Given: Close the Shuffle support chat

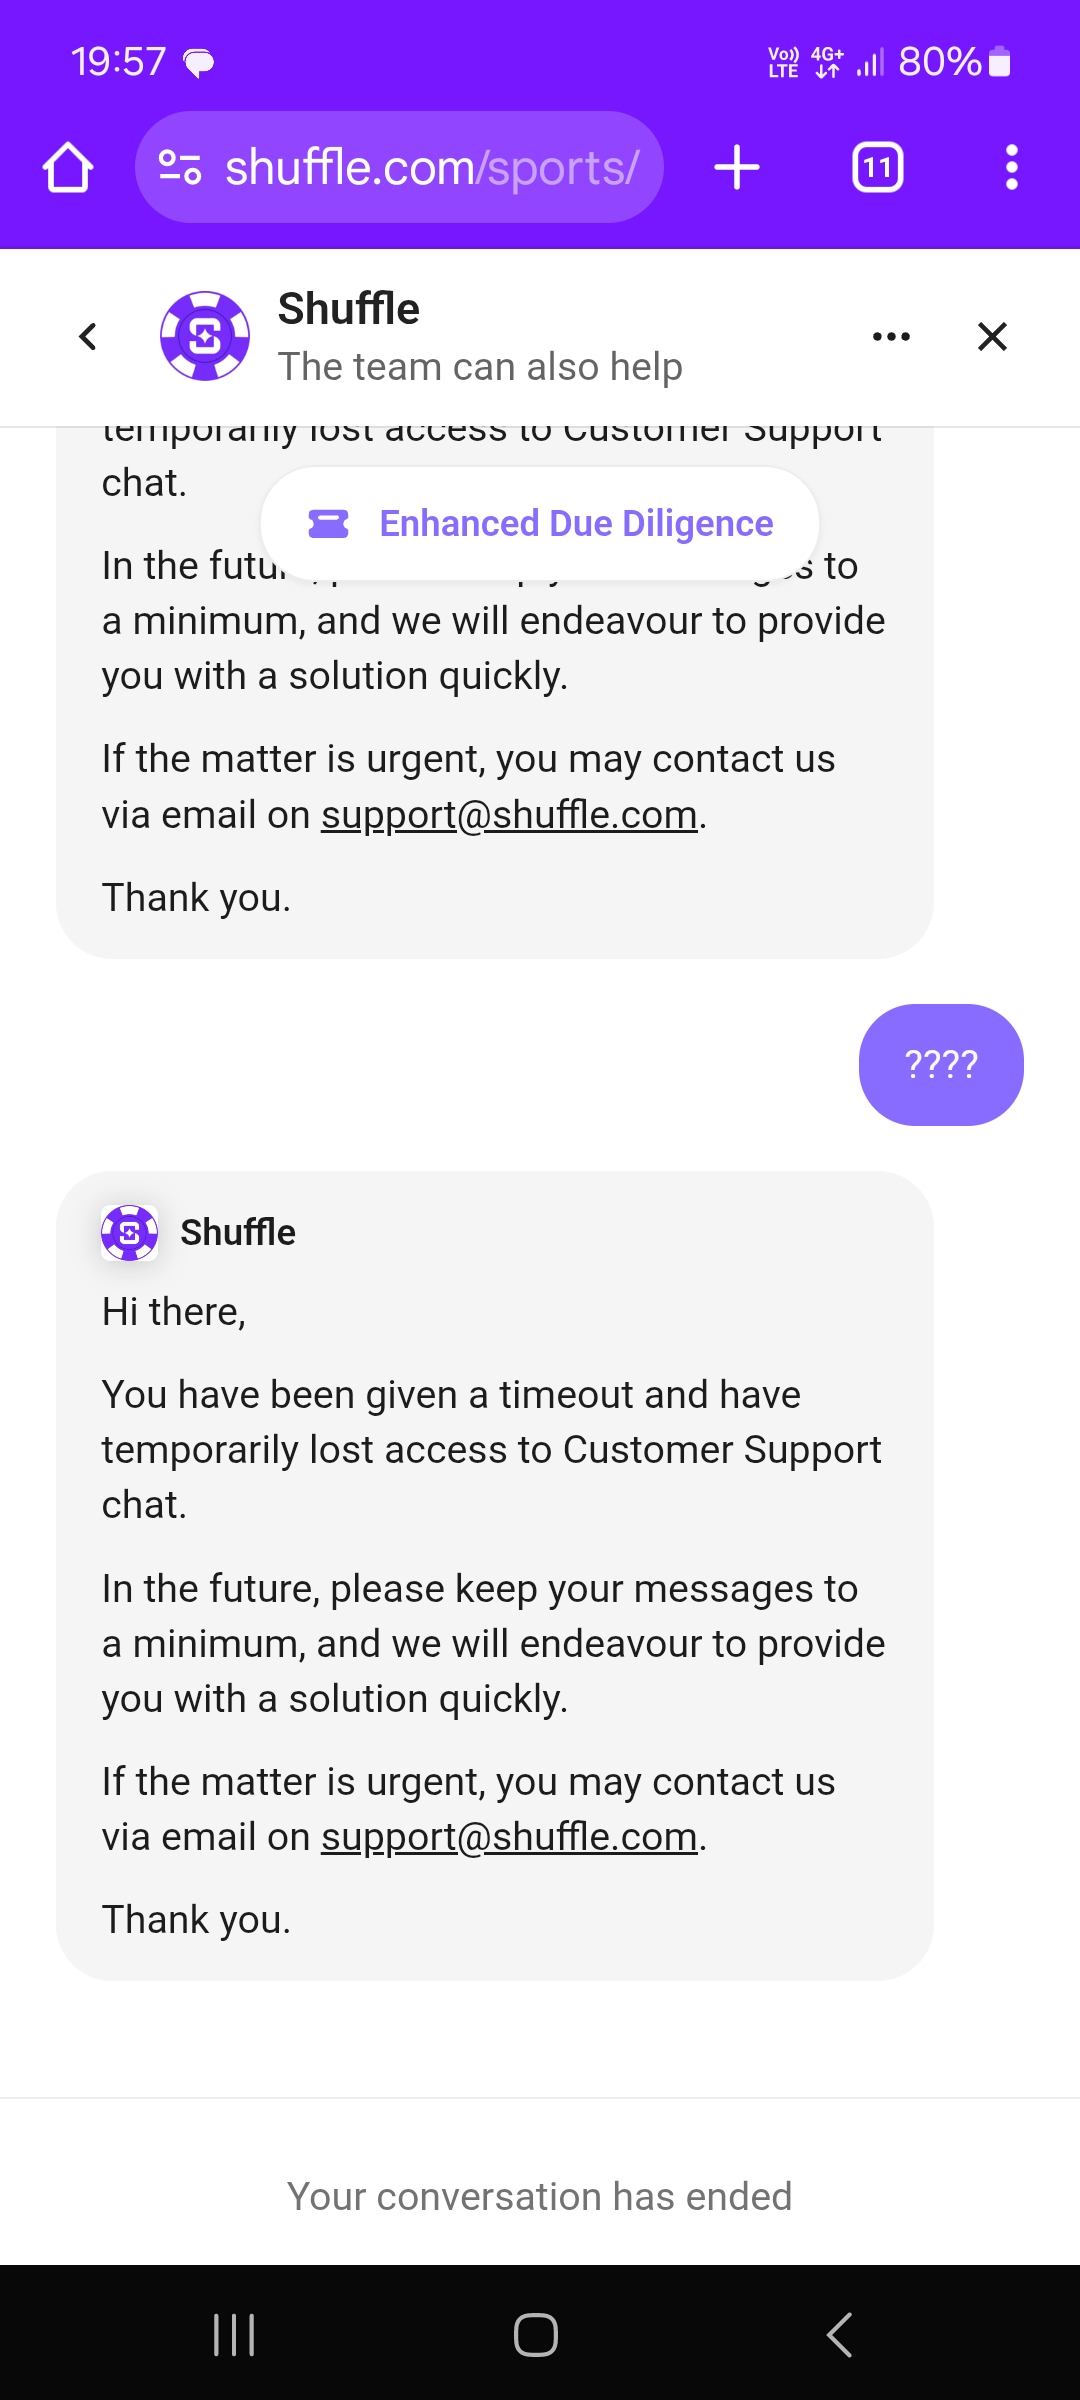Looking at the screenshot, I should tap(992, 336).
